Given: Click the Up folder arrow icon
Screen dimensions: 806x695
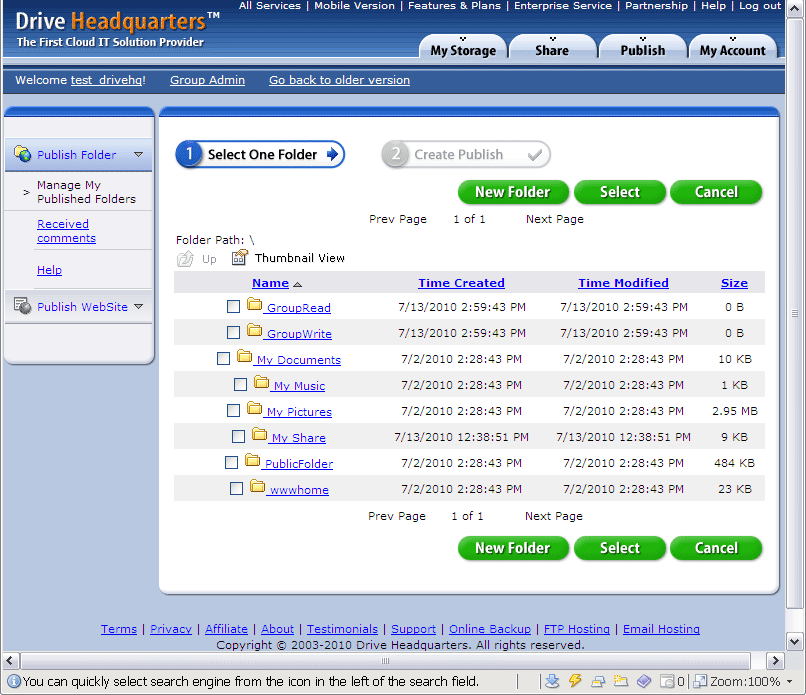Looking at the screenshot, I should (185, 259).
